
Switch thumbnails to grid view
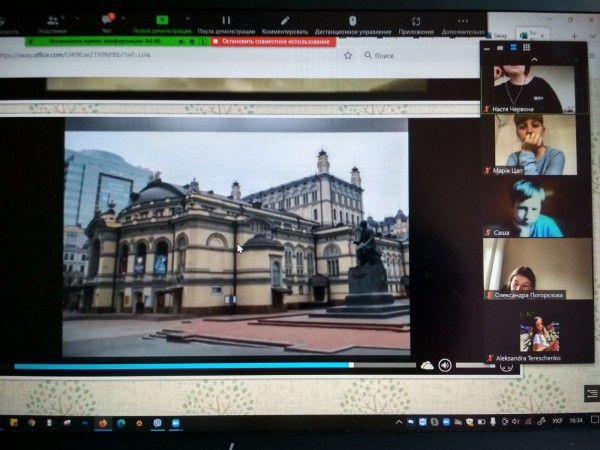(527, 47)
